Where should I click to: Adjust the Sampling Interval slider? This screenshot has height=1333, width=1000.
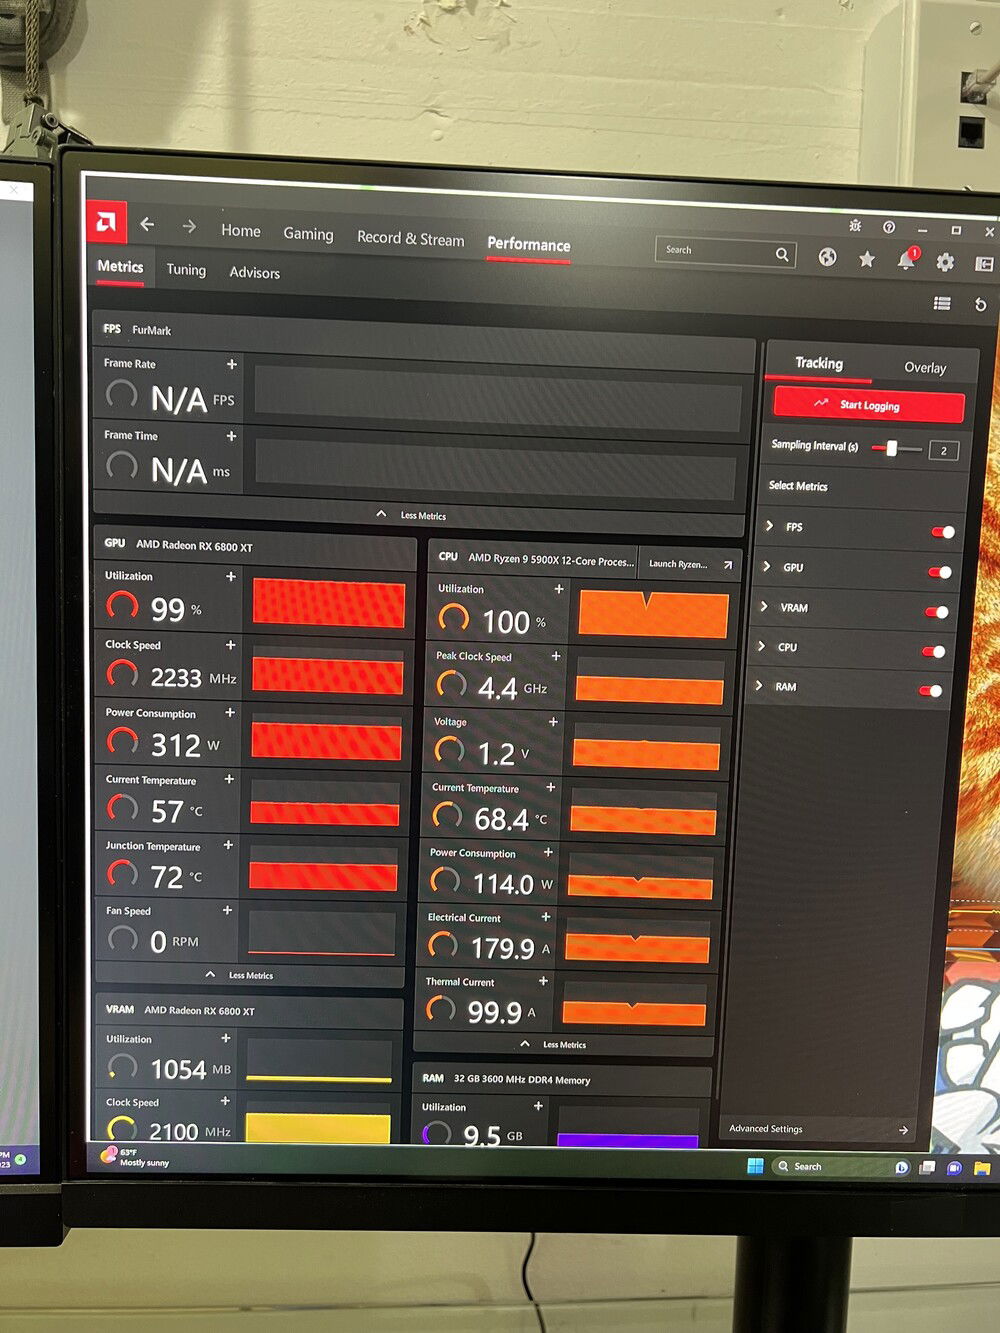point(892,448)
